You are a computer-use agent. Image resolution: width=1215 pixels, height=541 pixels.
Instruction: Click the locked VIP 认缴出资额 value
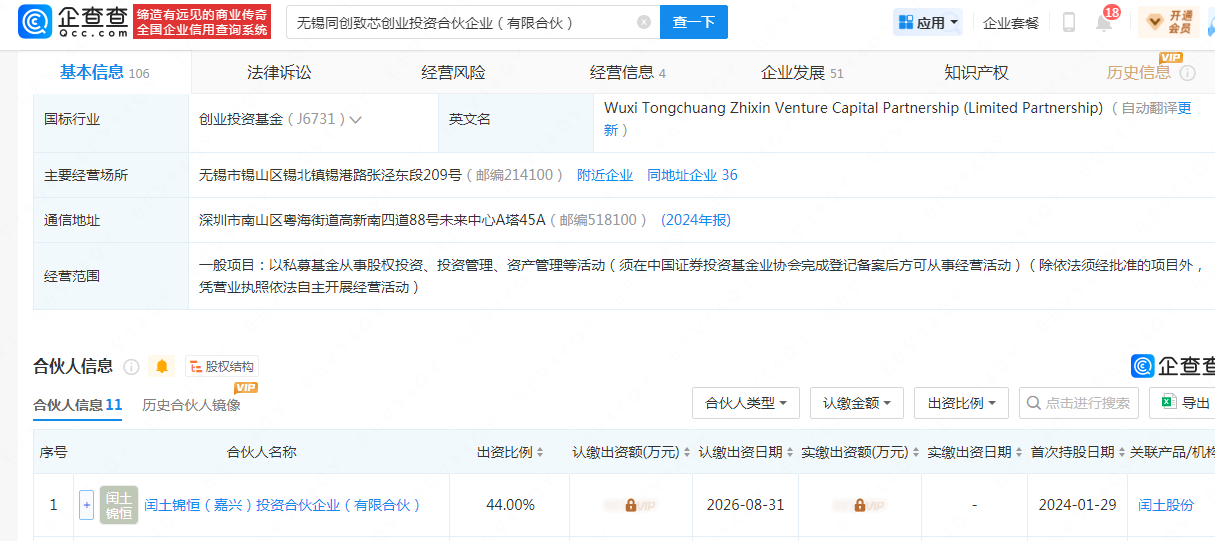630,505
